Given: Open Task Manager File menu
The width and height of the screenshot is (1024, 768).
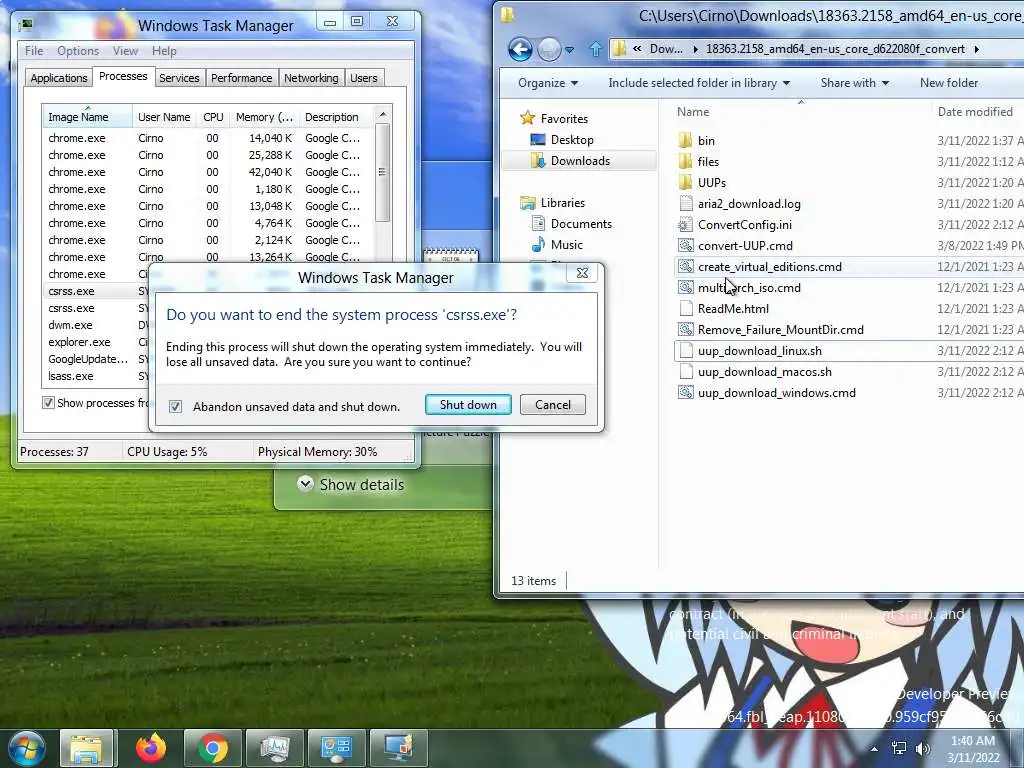Looking at the screenshot, I should point(34,51).
